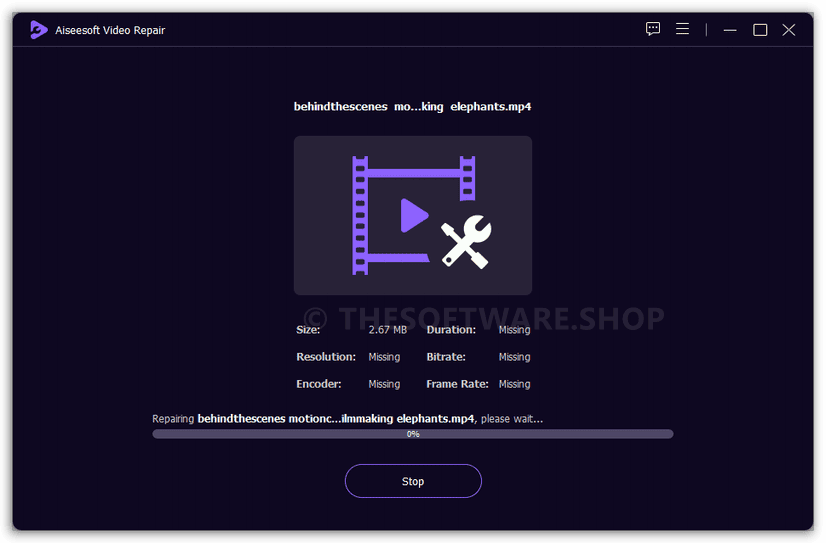Click the video repair filmstrip thumbnail
Screen dimensions: 826x543
pos(412,215)
